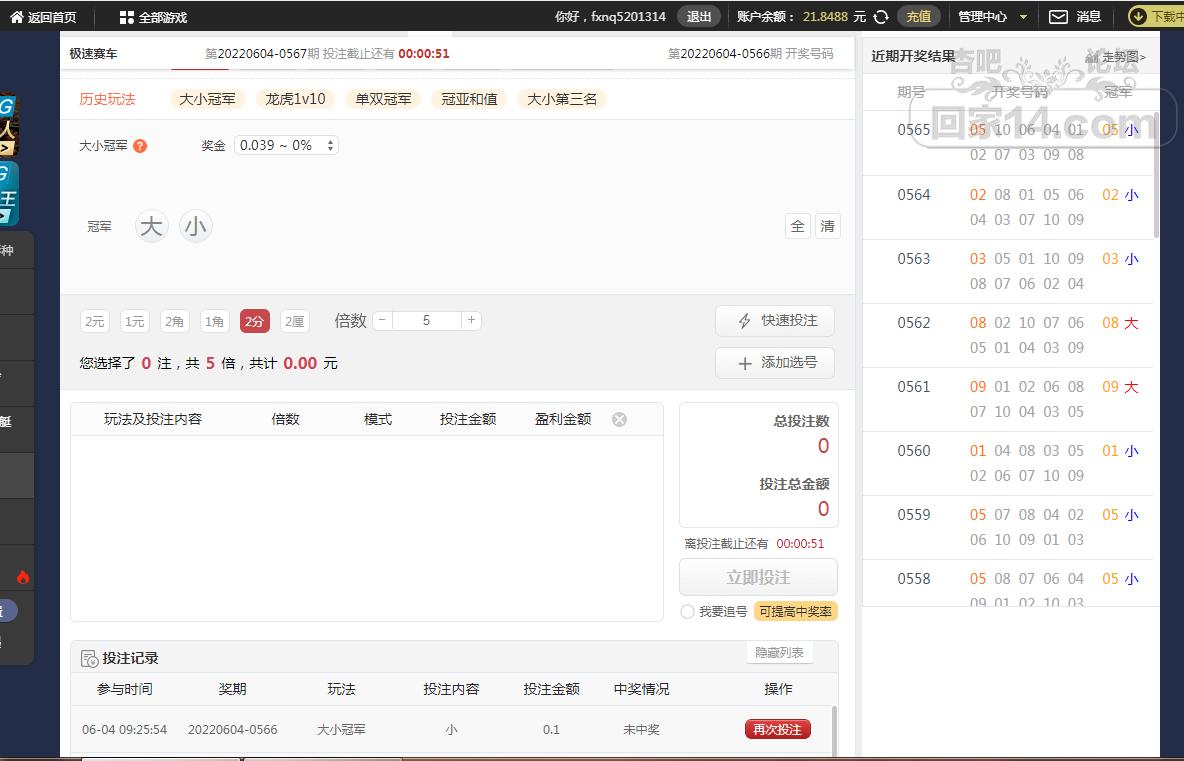Click the refresh balance icon
This screenshot has width=1184, height=761.
click(x=881, y=17)
